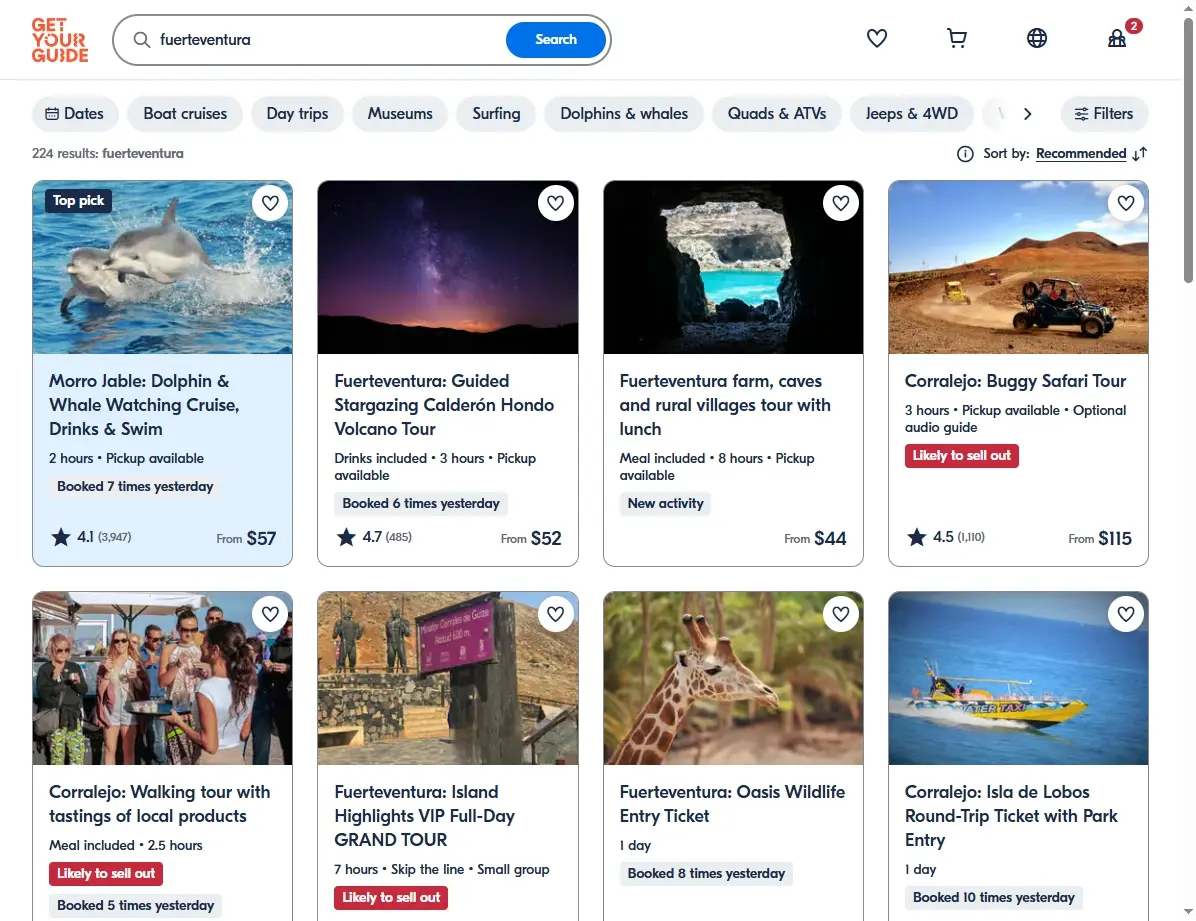Favorite the Dolphin & Whale Watching Cruise
This screenshot has width=1196, height=921.
pos(270,203)
